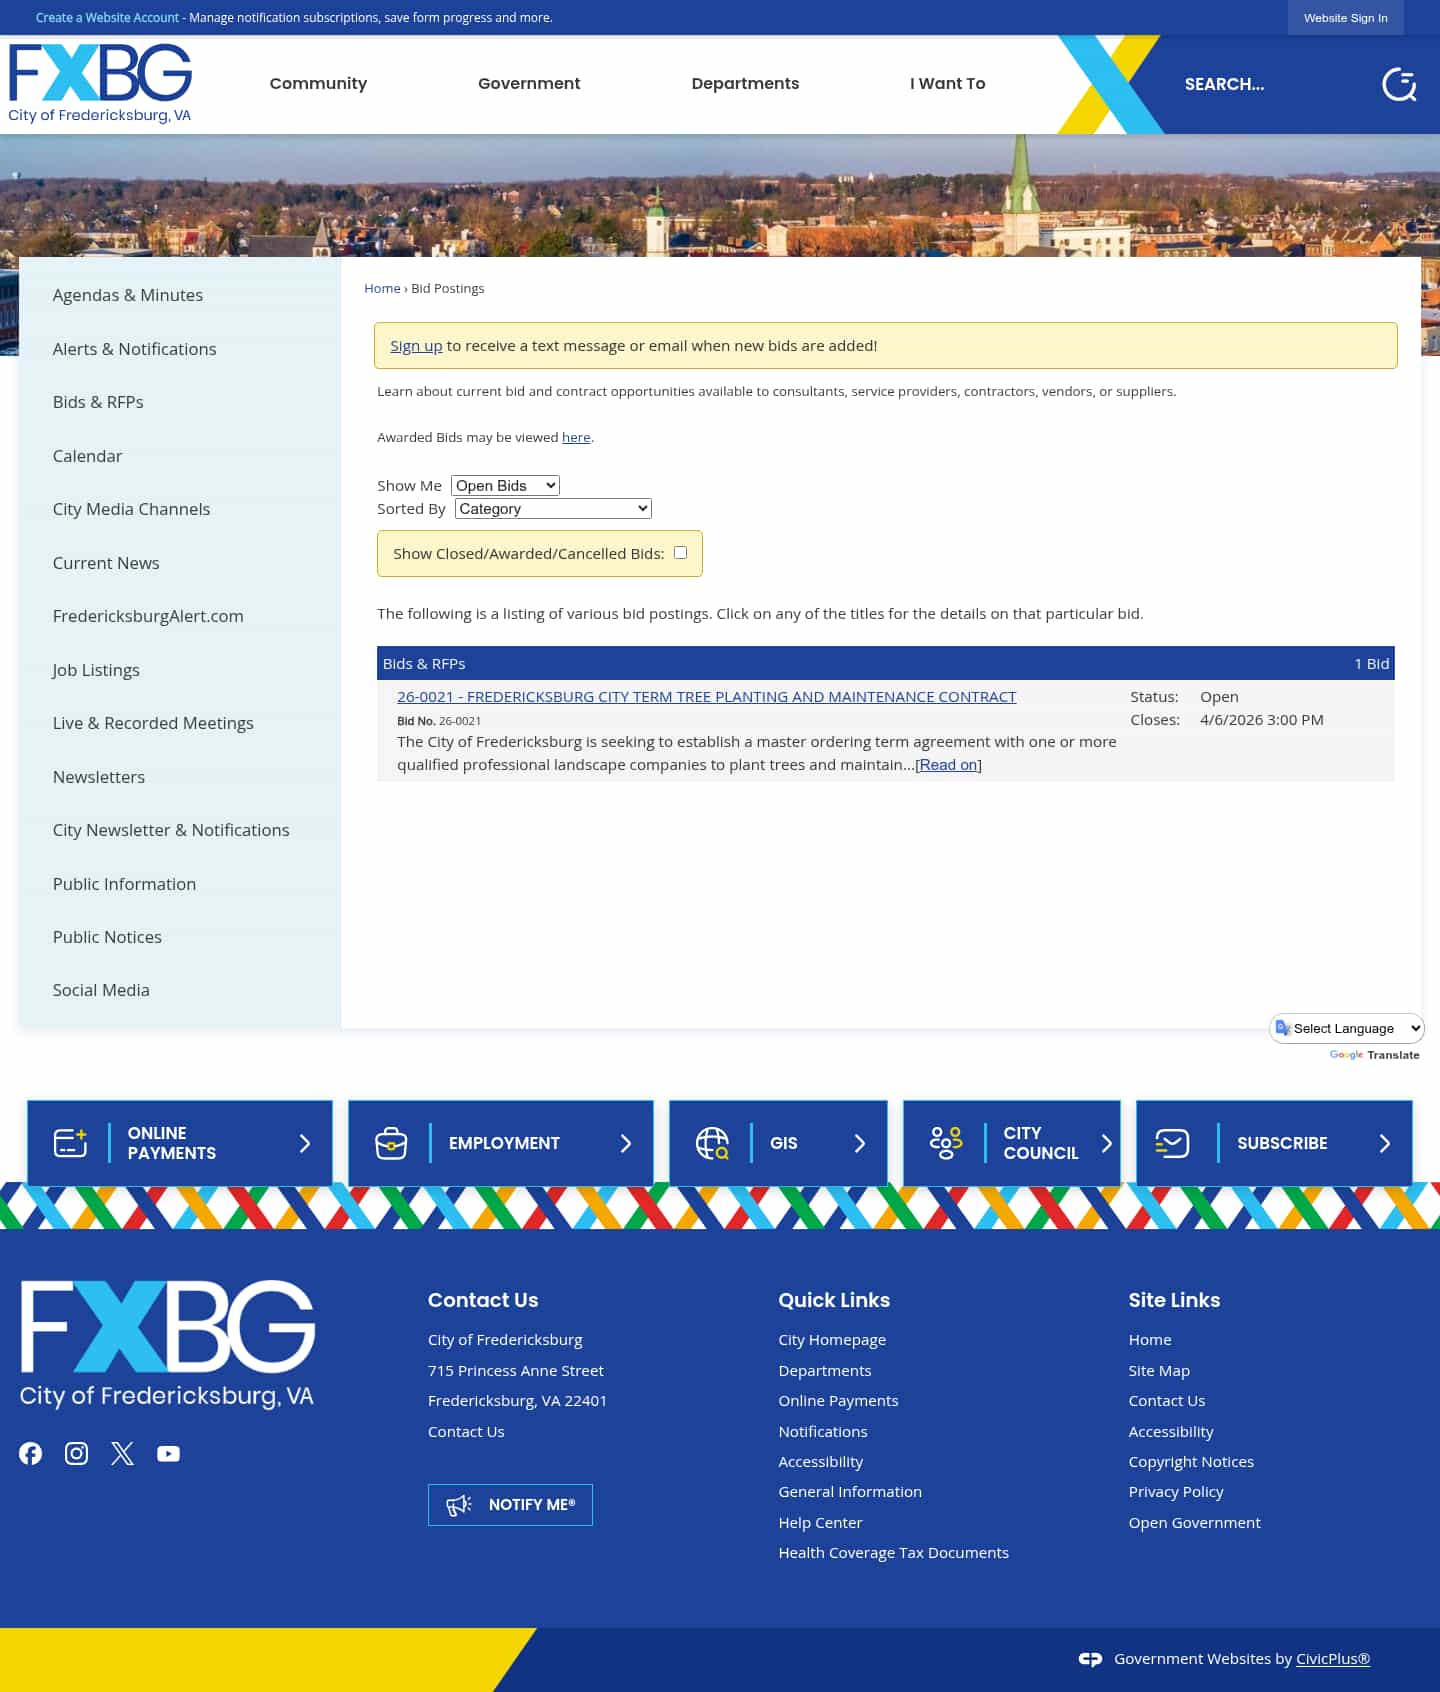Open the Select Language dropdown
Image resolution: width=1440 pixels, height=1692 pixels.
(1347, 1028)
